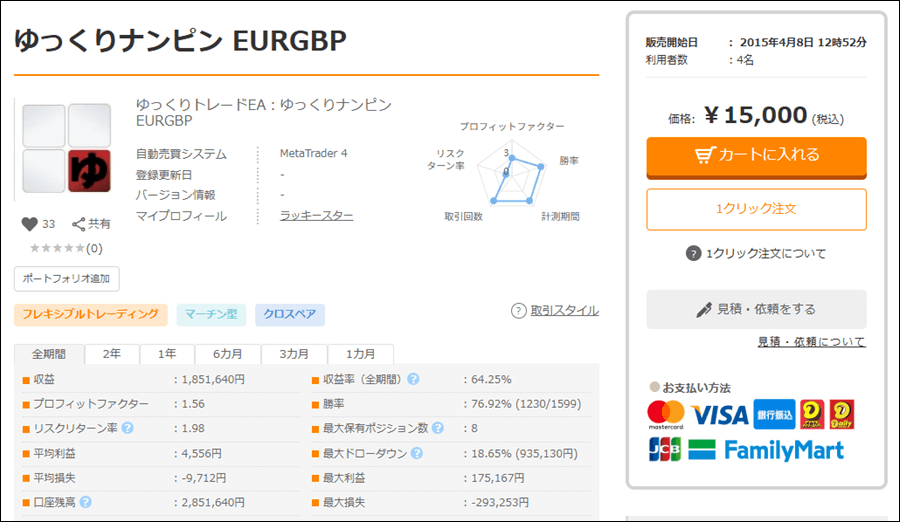Click help icon beside 1クリック注文について
Viewport: 900px width, 522px height.
coord(694,253)
